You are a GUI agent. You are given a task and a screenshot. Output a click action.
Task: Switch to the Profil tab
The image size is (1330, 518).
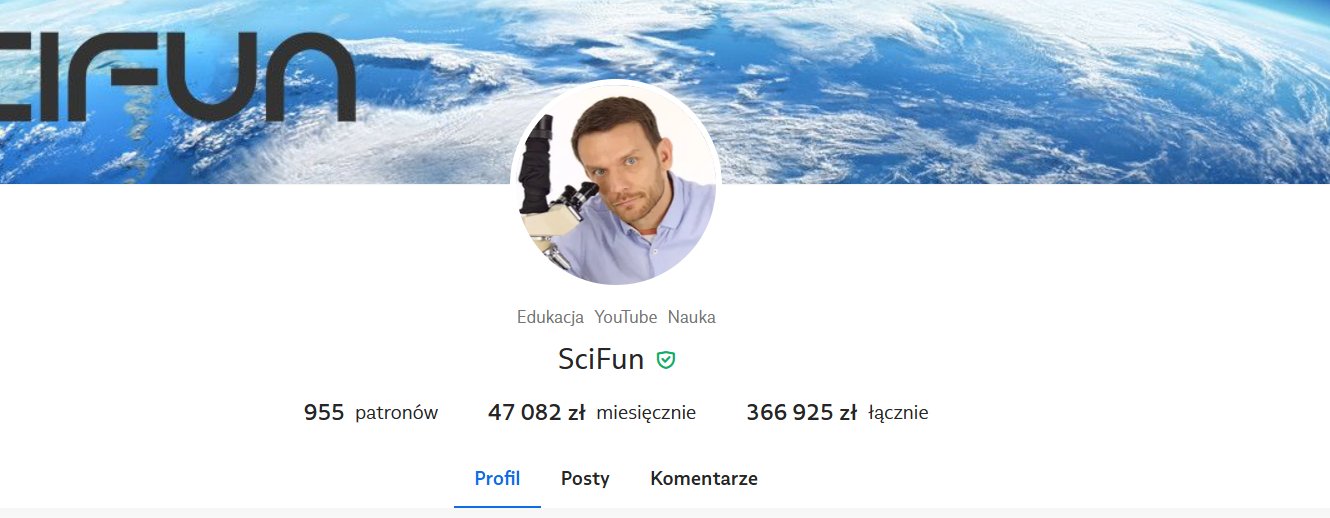click(497, 478)
